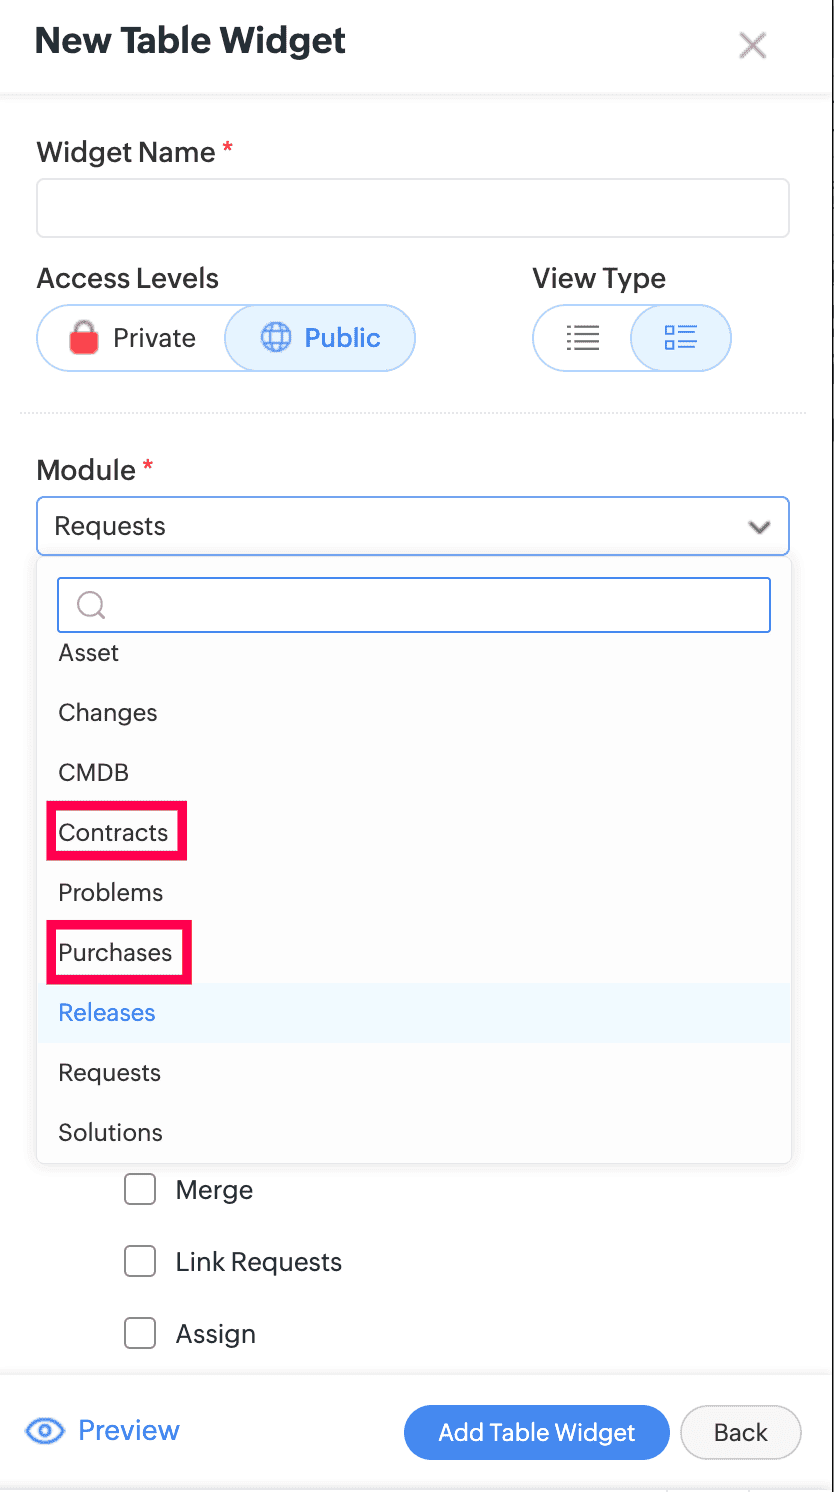Click the eye Preview icon
The height and width of the screenshot is (1492, 834).
tap(45, 1431)
